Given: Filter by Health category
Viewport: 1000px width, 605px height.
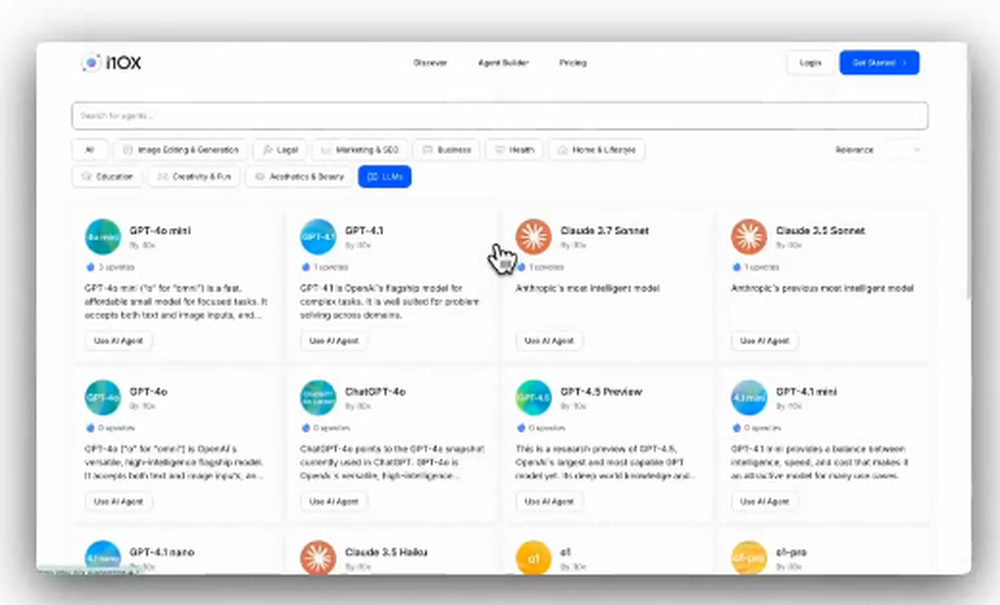Looking at the screenshot, I should pyautogui.click(x=514, y=150).
